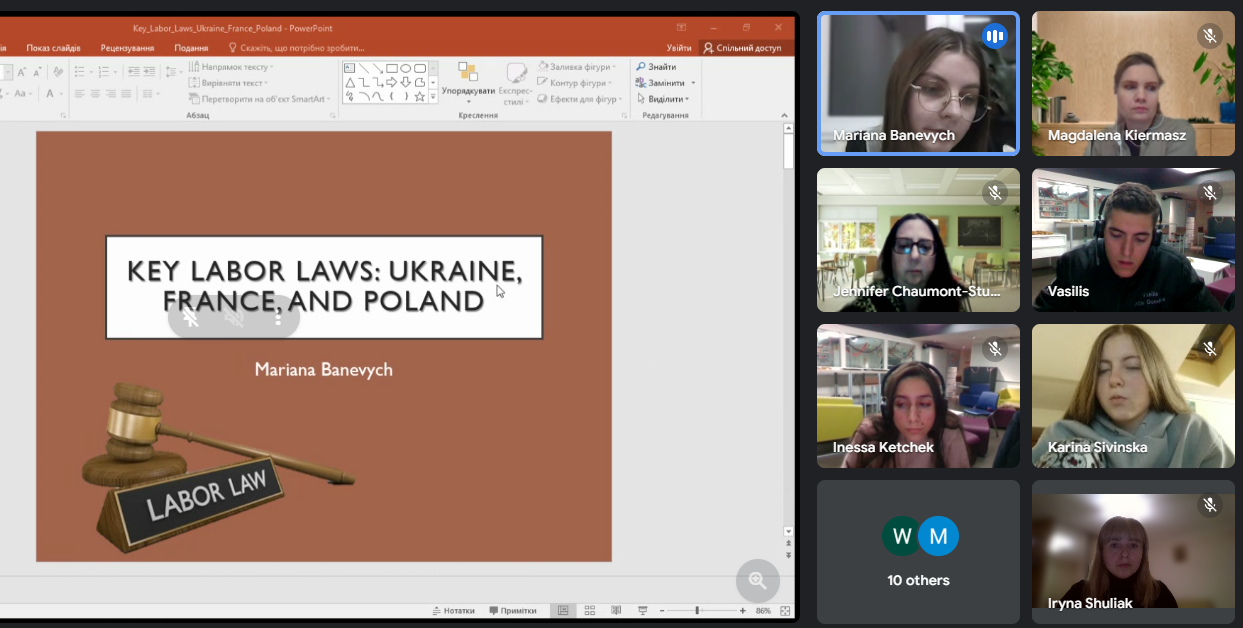Increase the font size in PowerPoint
This screenshot has width=1243, height=628.
click(21, 72)
